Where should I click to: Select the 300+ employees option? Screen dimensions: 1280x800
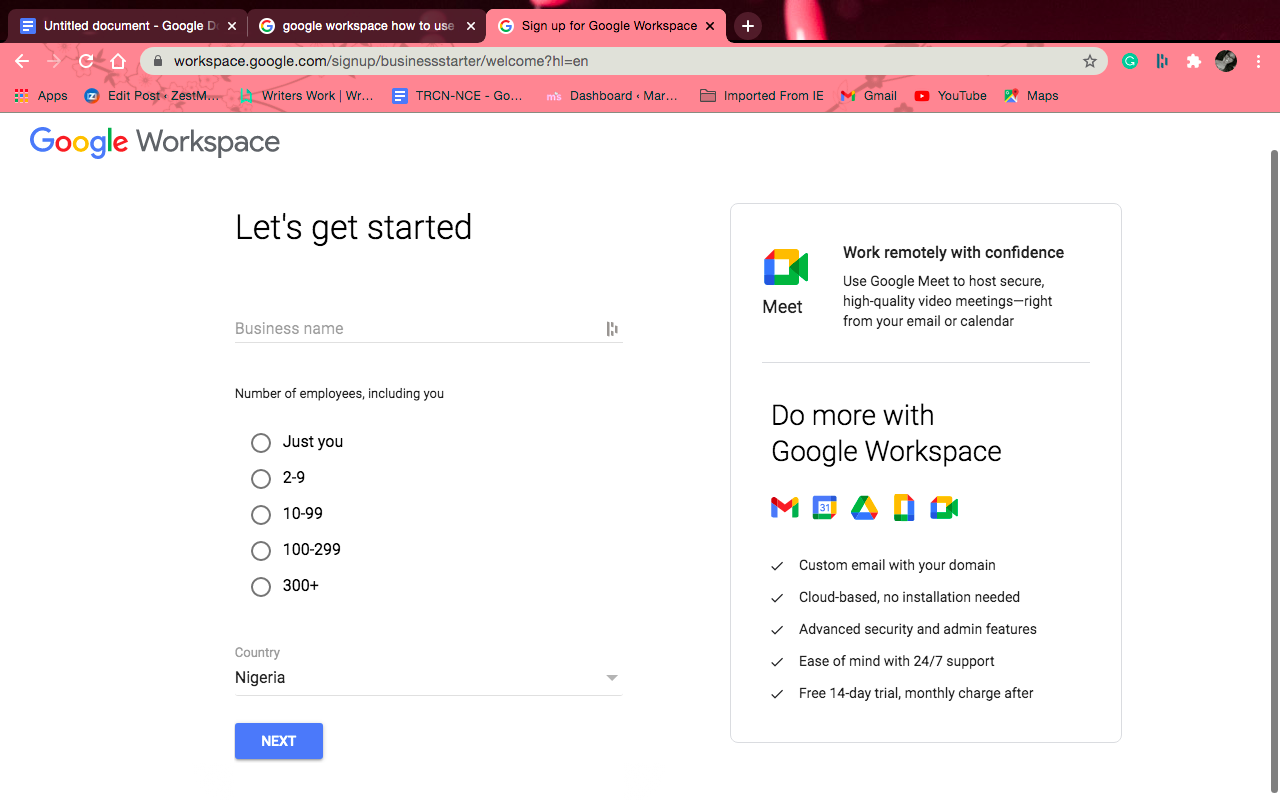pos(261,586)
